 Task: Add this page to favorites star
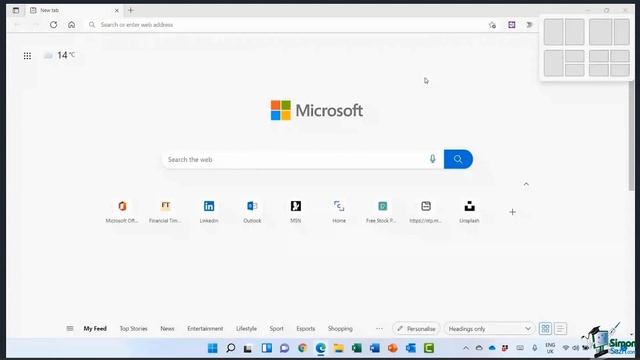tap(492, 25)
